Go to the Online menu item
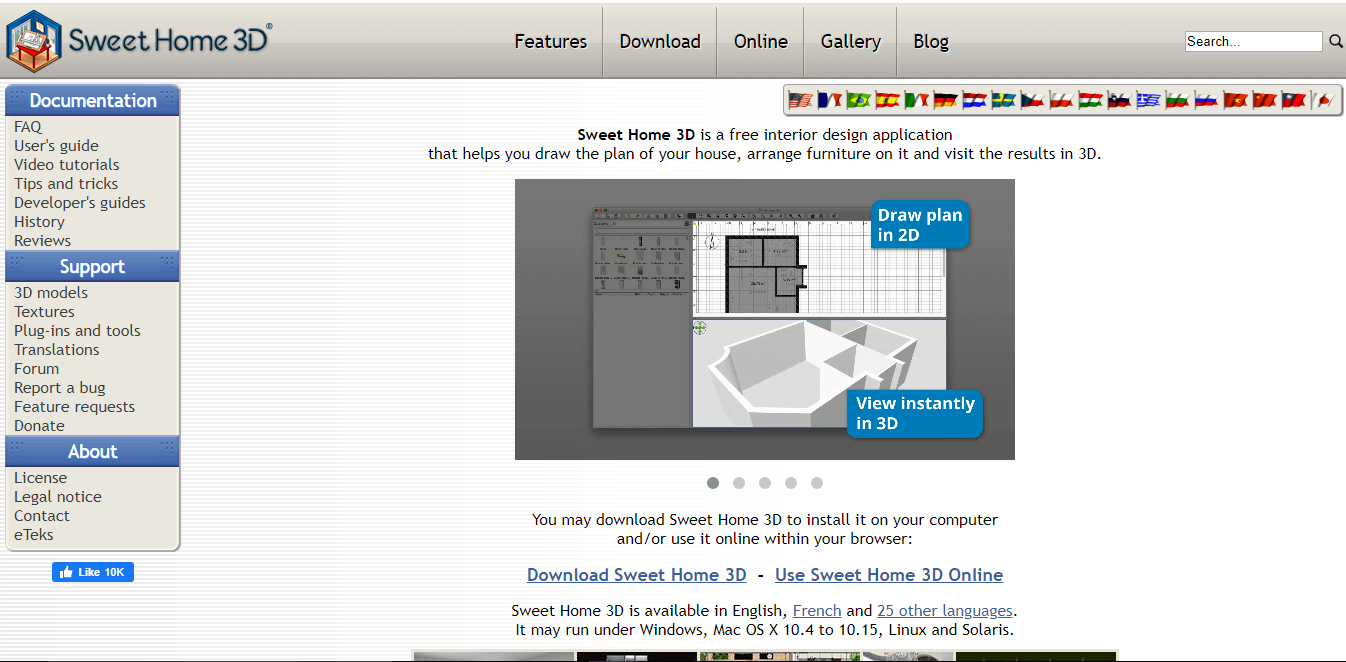The image size is (1346, 662). tap(761, 41)
